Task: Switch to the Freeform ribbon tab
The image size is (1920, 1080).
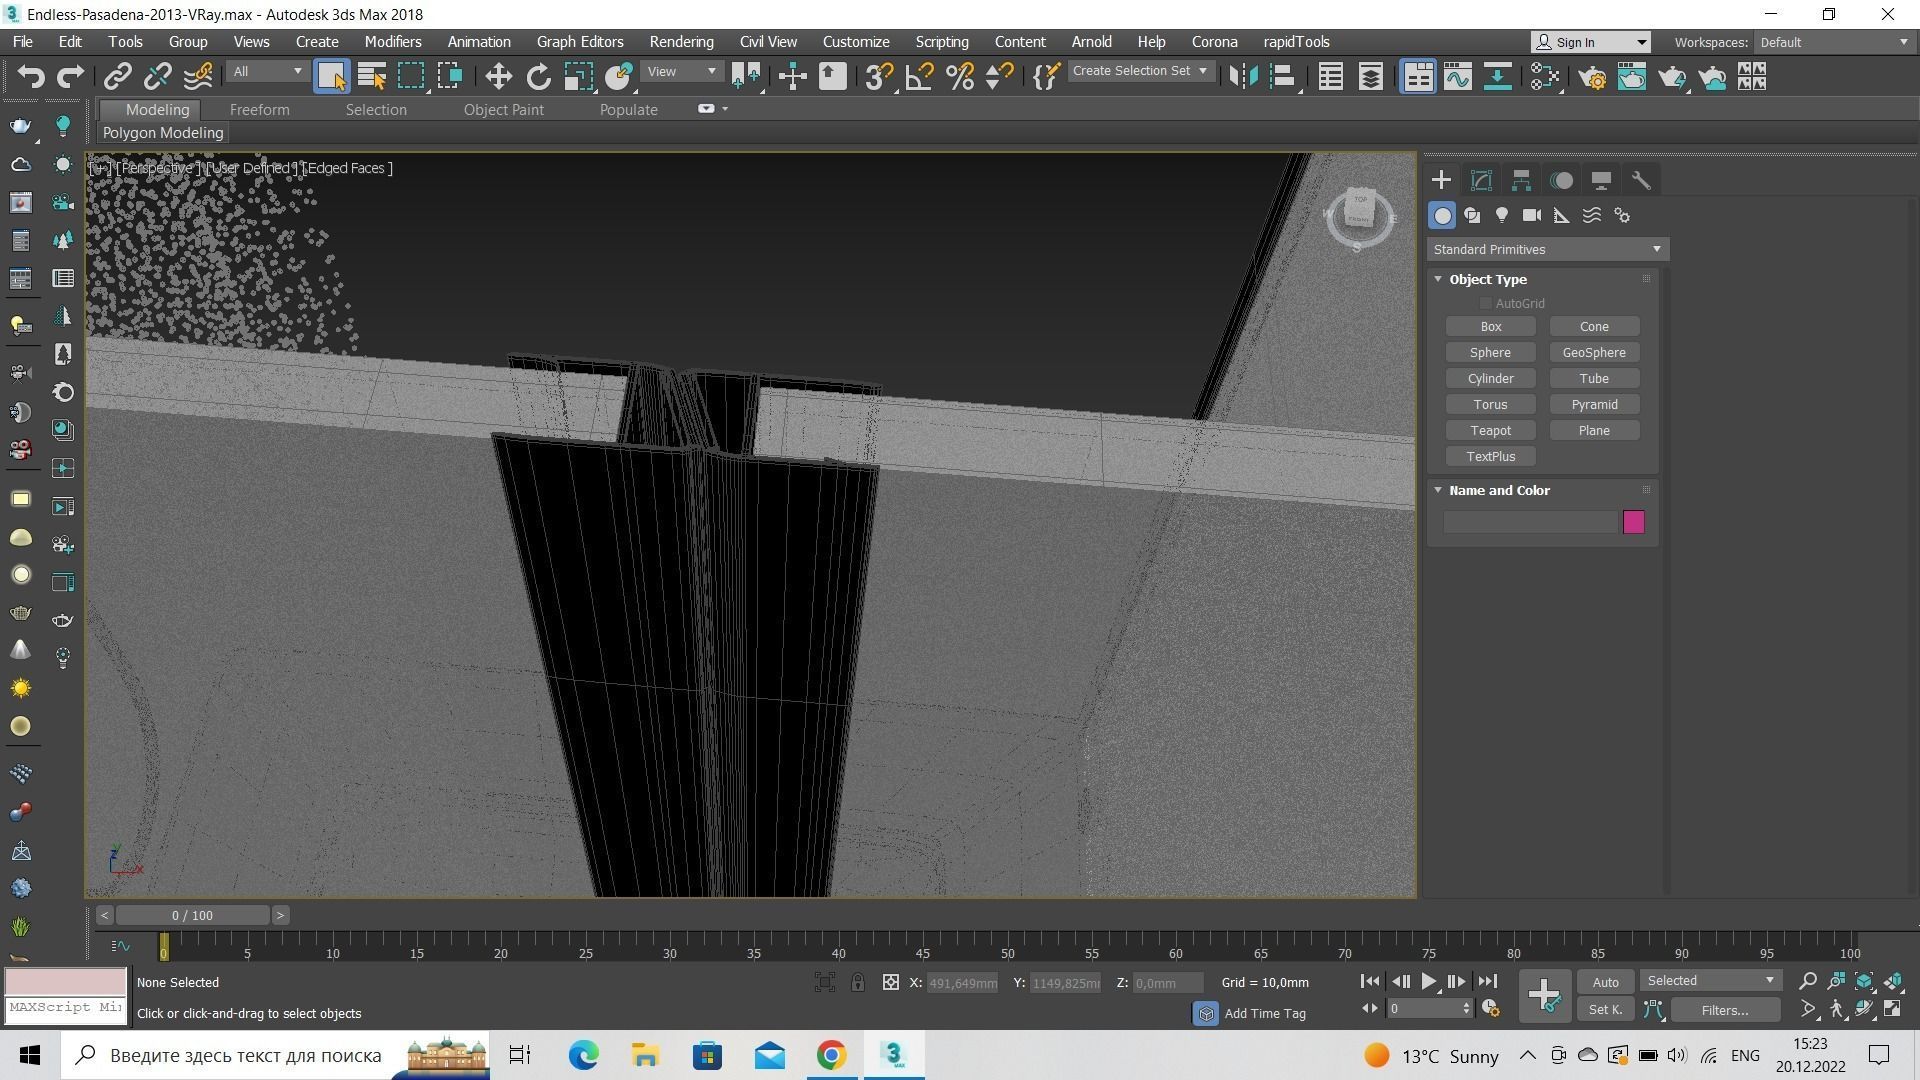Action: [259, 110]
